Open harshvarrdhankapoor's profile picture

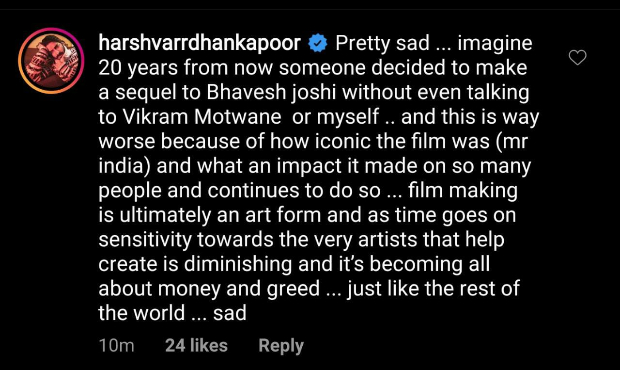tap(51, 61)
